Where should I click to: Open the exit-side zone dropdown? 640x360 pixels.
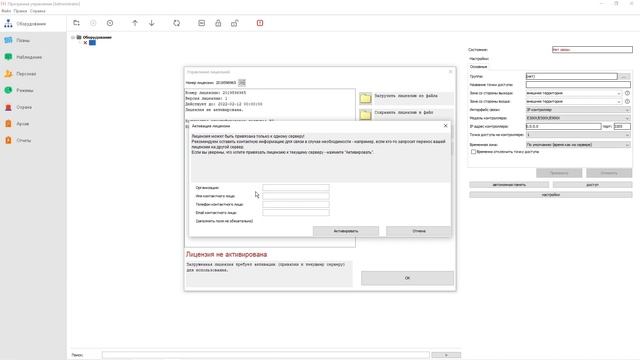(x=574, y=93)
